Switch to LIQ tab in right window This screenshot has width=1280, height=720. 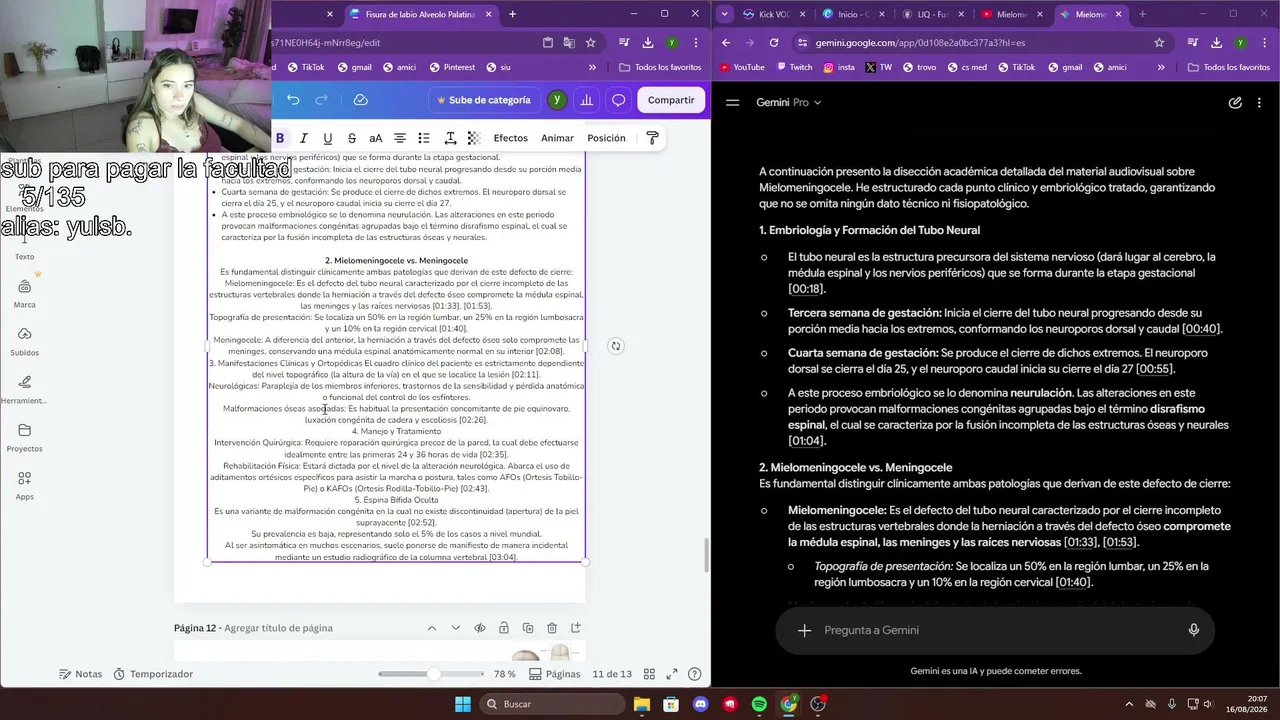pyautogui.click(x=932, y=14)
